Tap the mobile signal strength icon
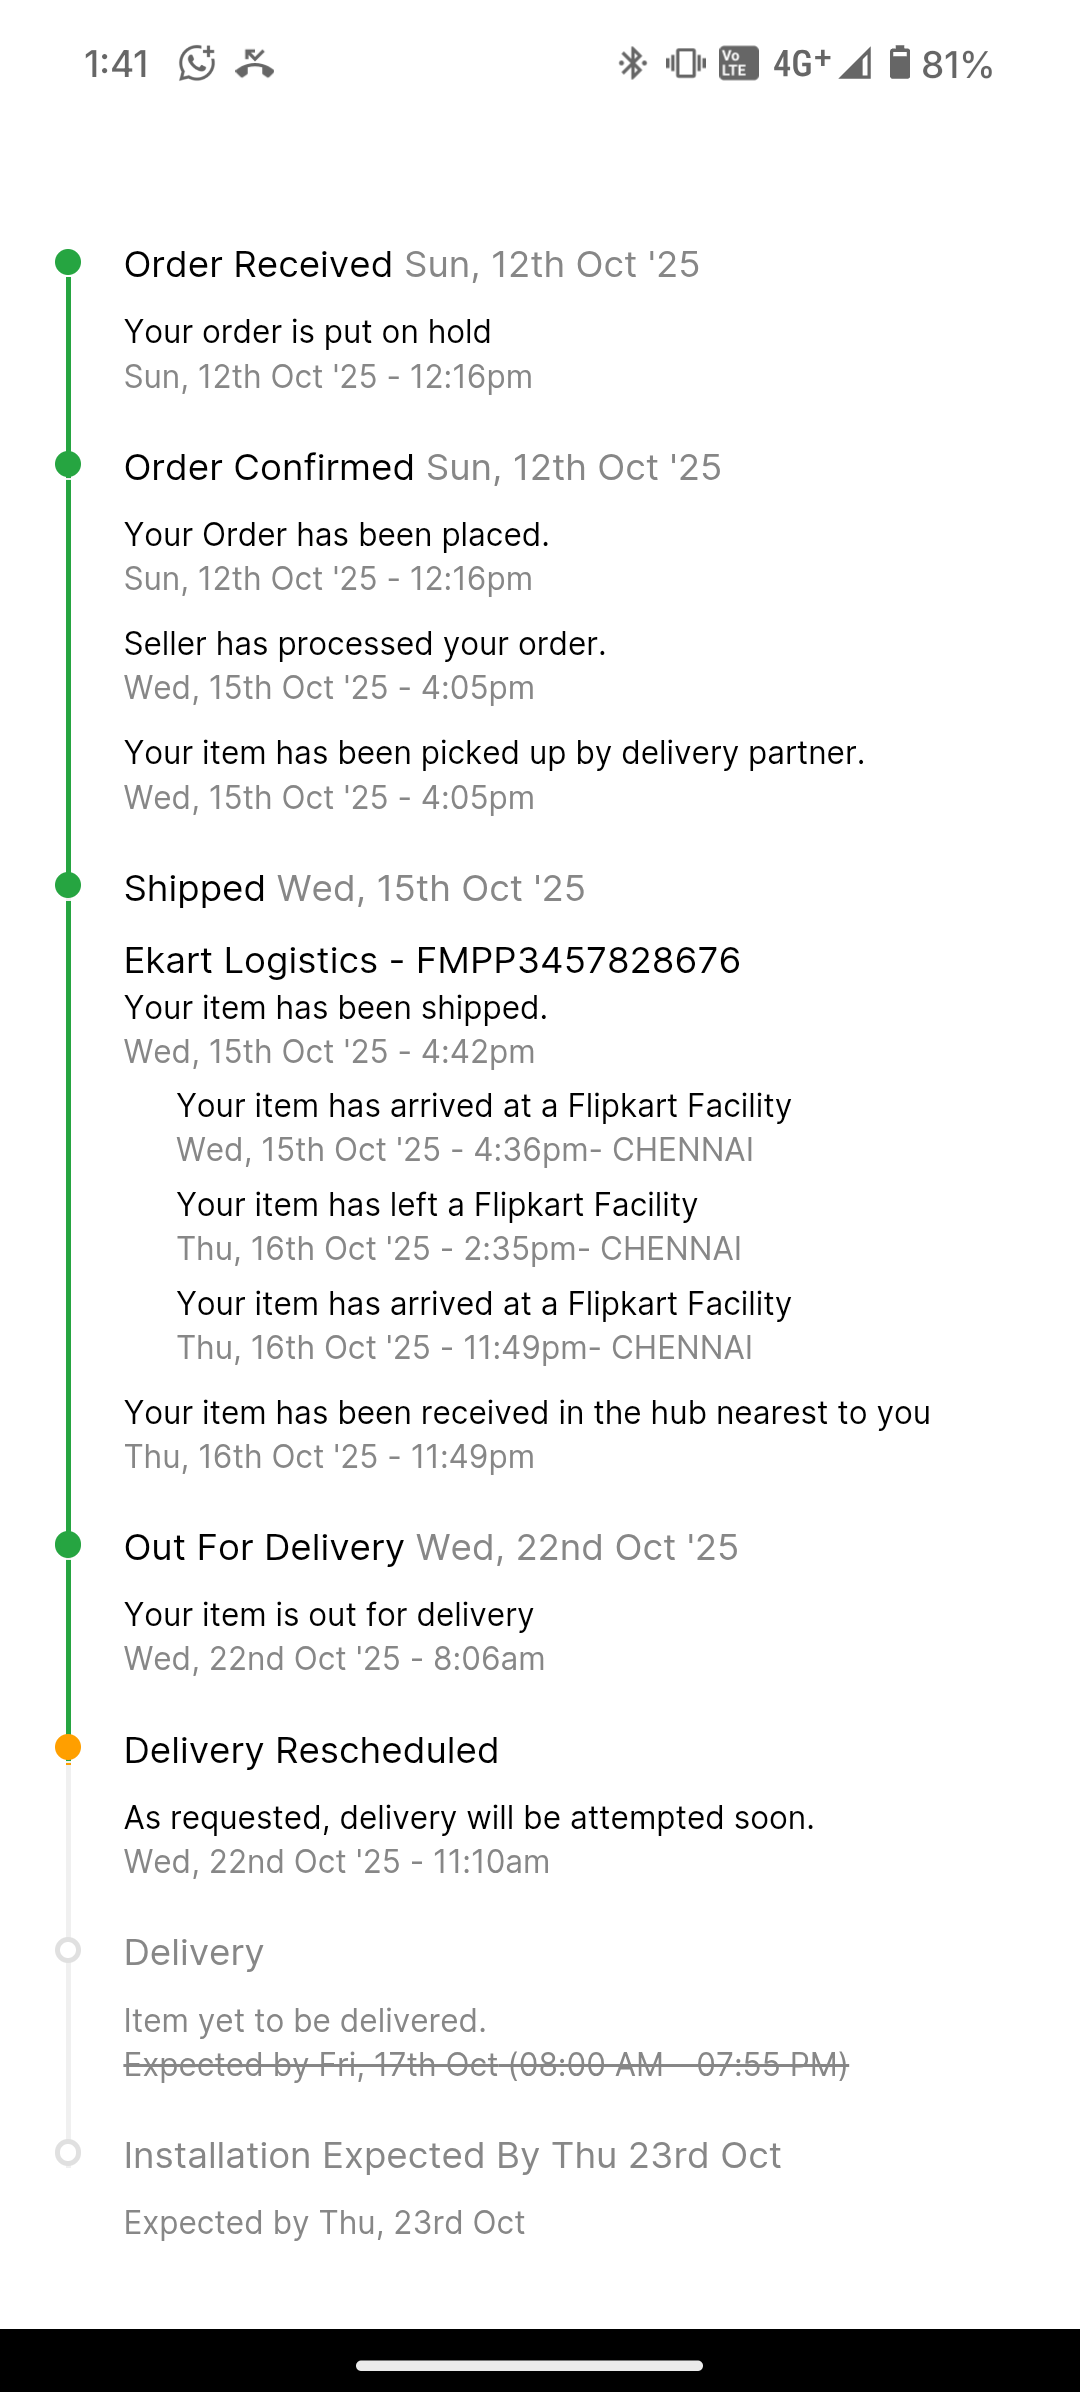This screenshot has height=2392, width=1080. (854, 64)
